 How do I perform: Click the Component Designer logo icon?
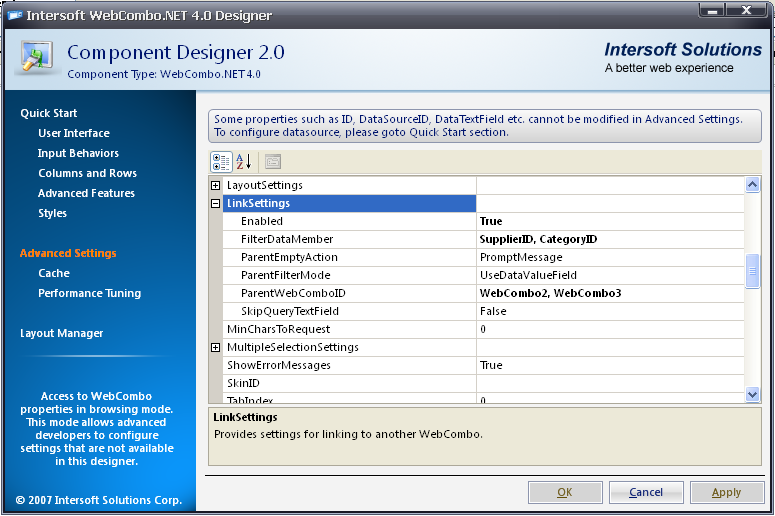[x=37, y=57]
